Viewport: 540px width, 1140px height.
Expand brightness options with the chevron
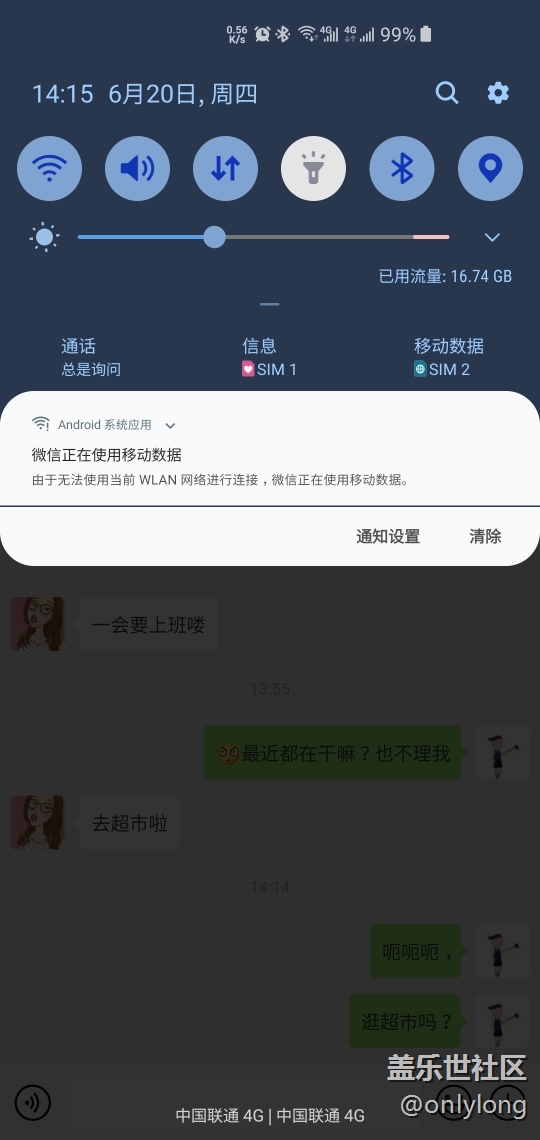pos(492,237)
